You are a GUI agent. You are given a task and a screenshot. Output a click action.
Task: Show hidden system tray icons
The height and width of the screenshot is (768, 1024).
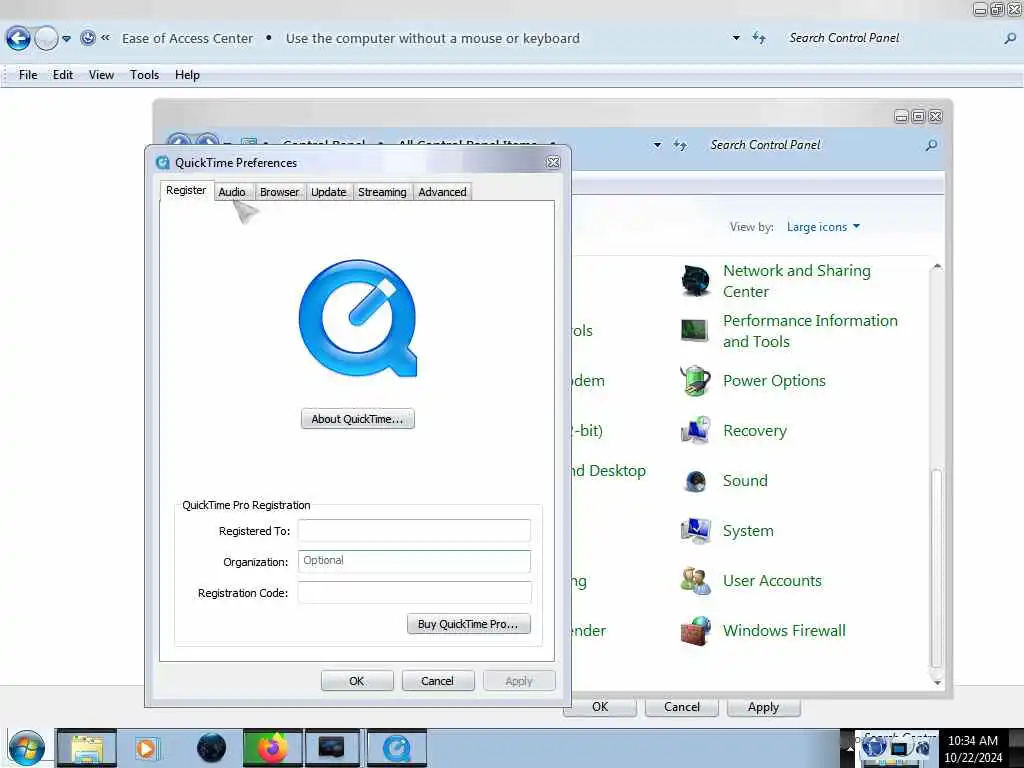point(848,747)
